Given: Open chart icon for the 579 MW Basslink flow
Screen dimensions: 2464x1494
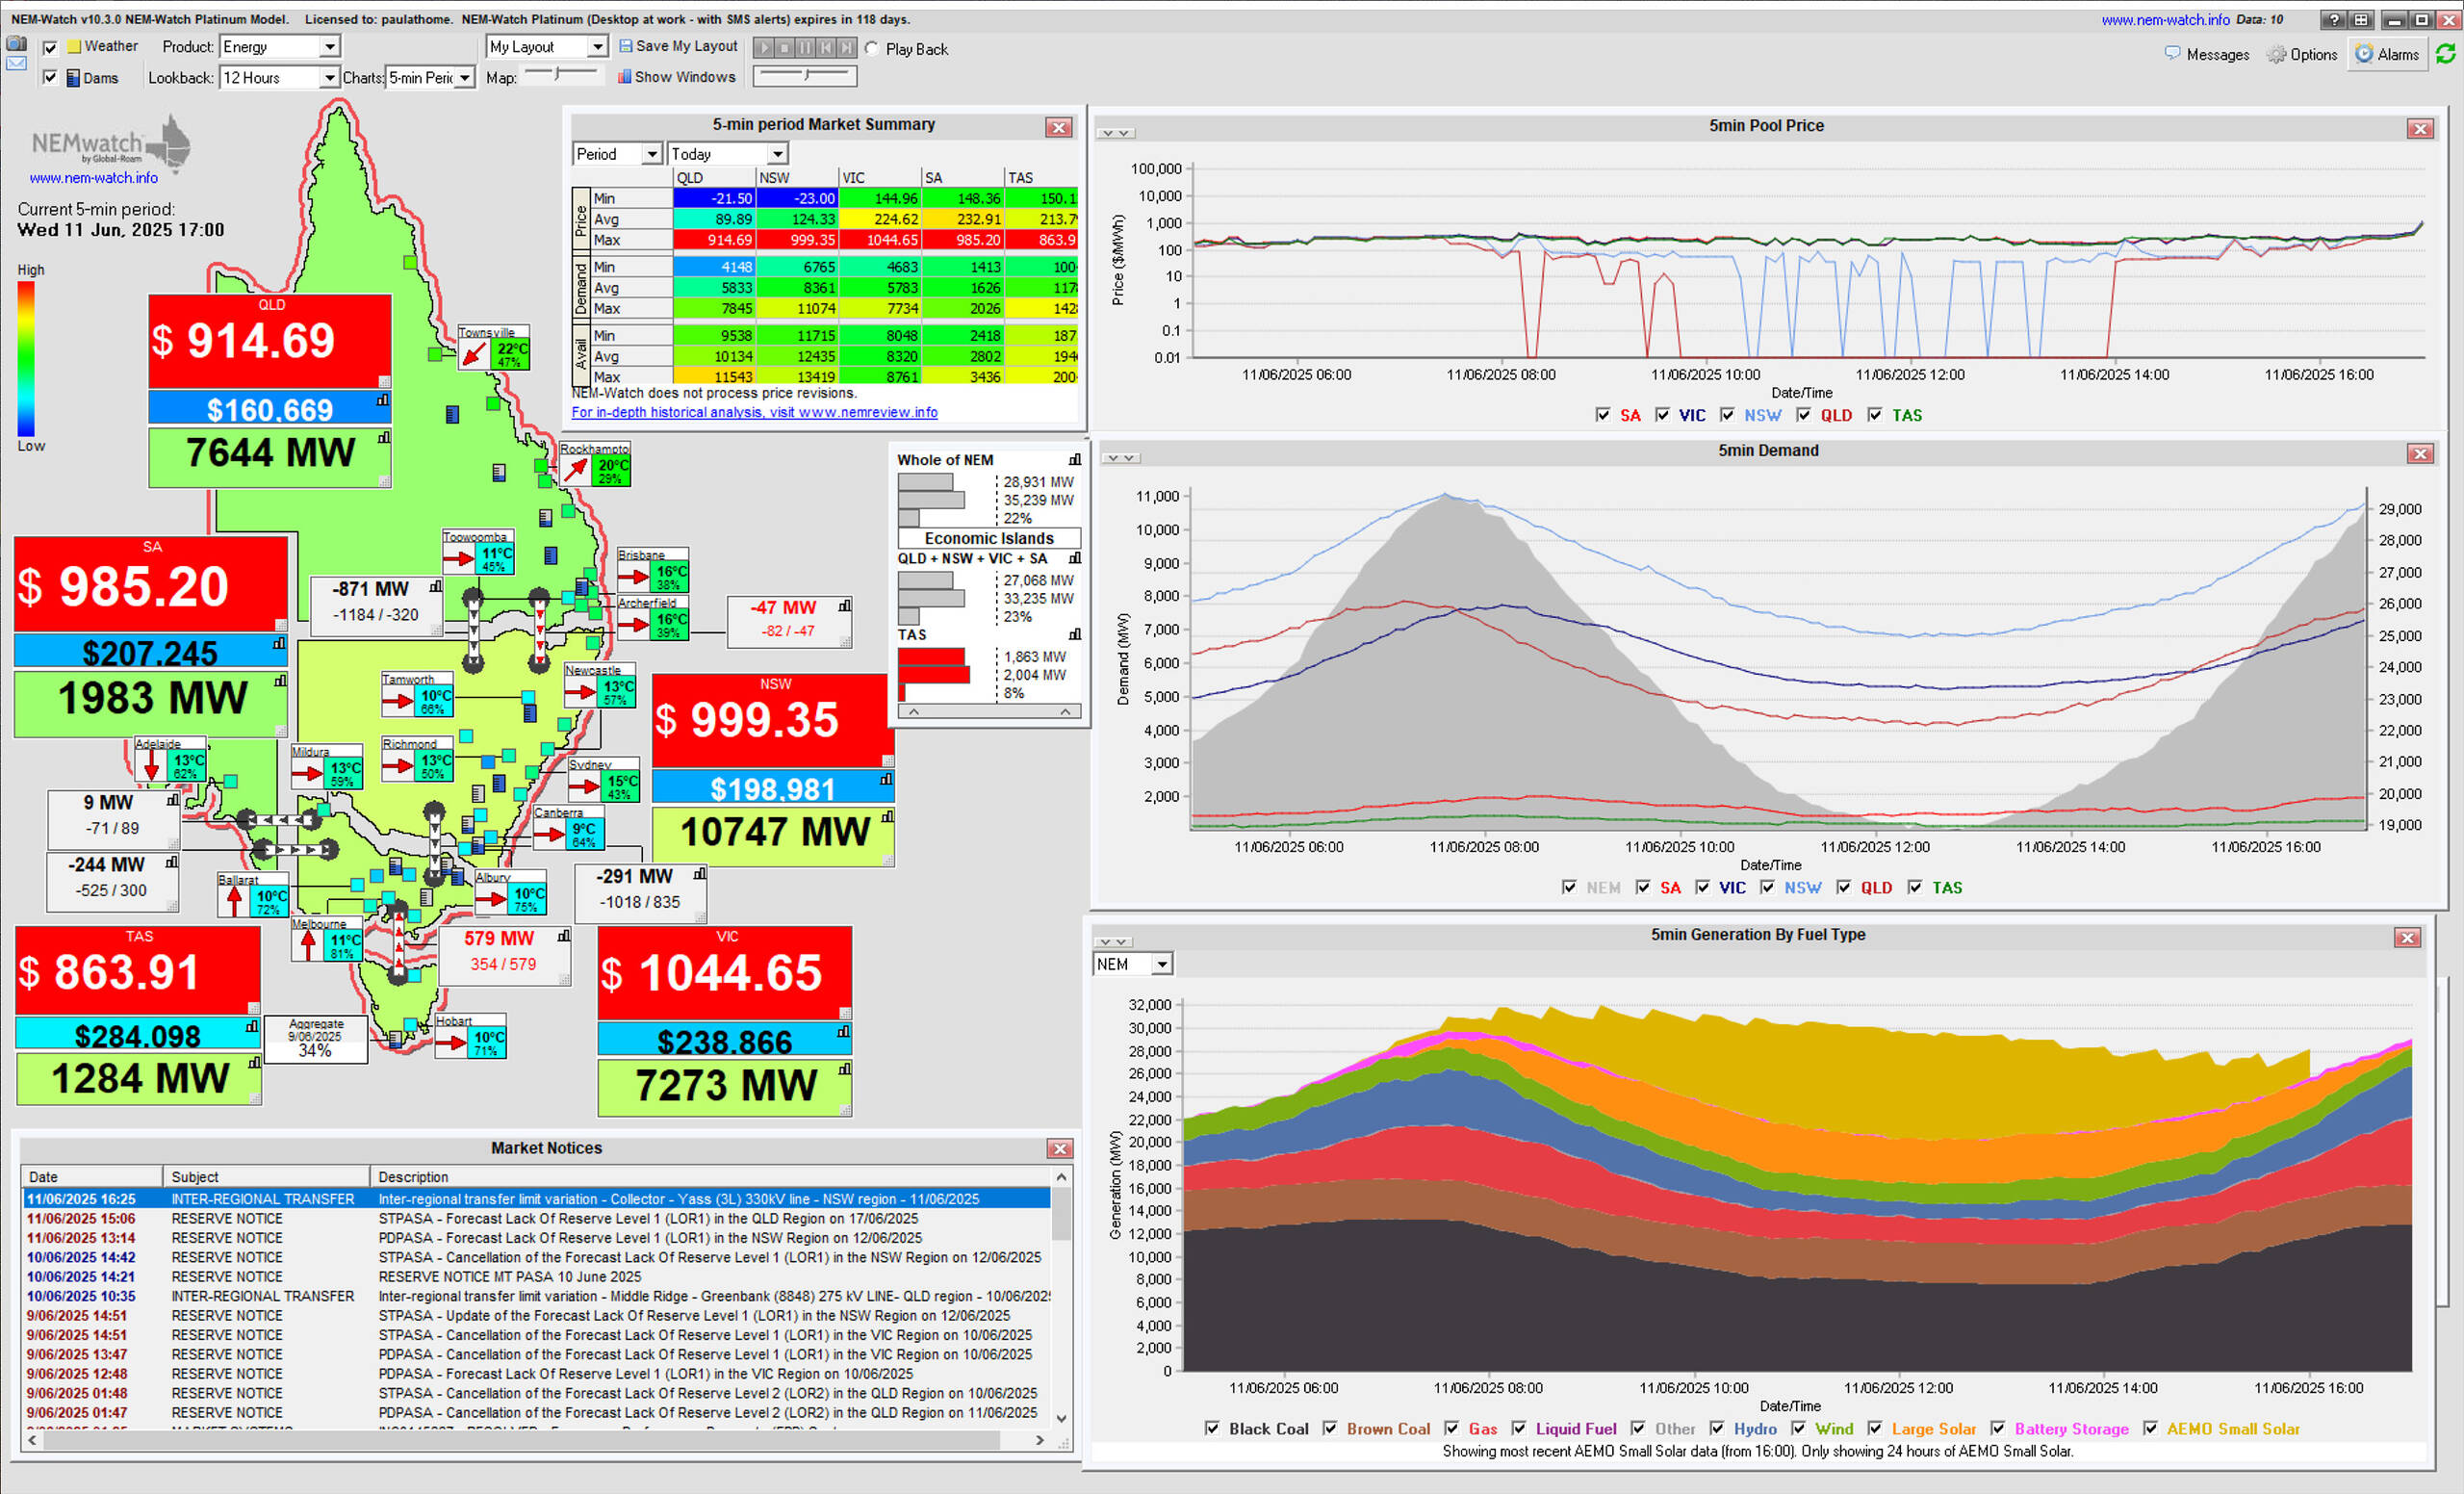Looking at the screenshot, I should [564, 936].
